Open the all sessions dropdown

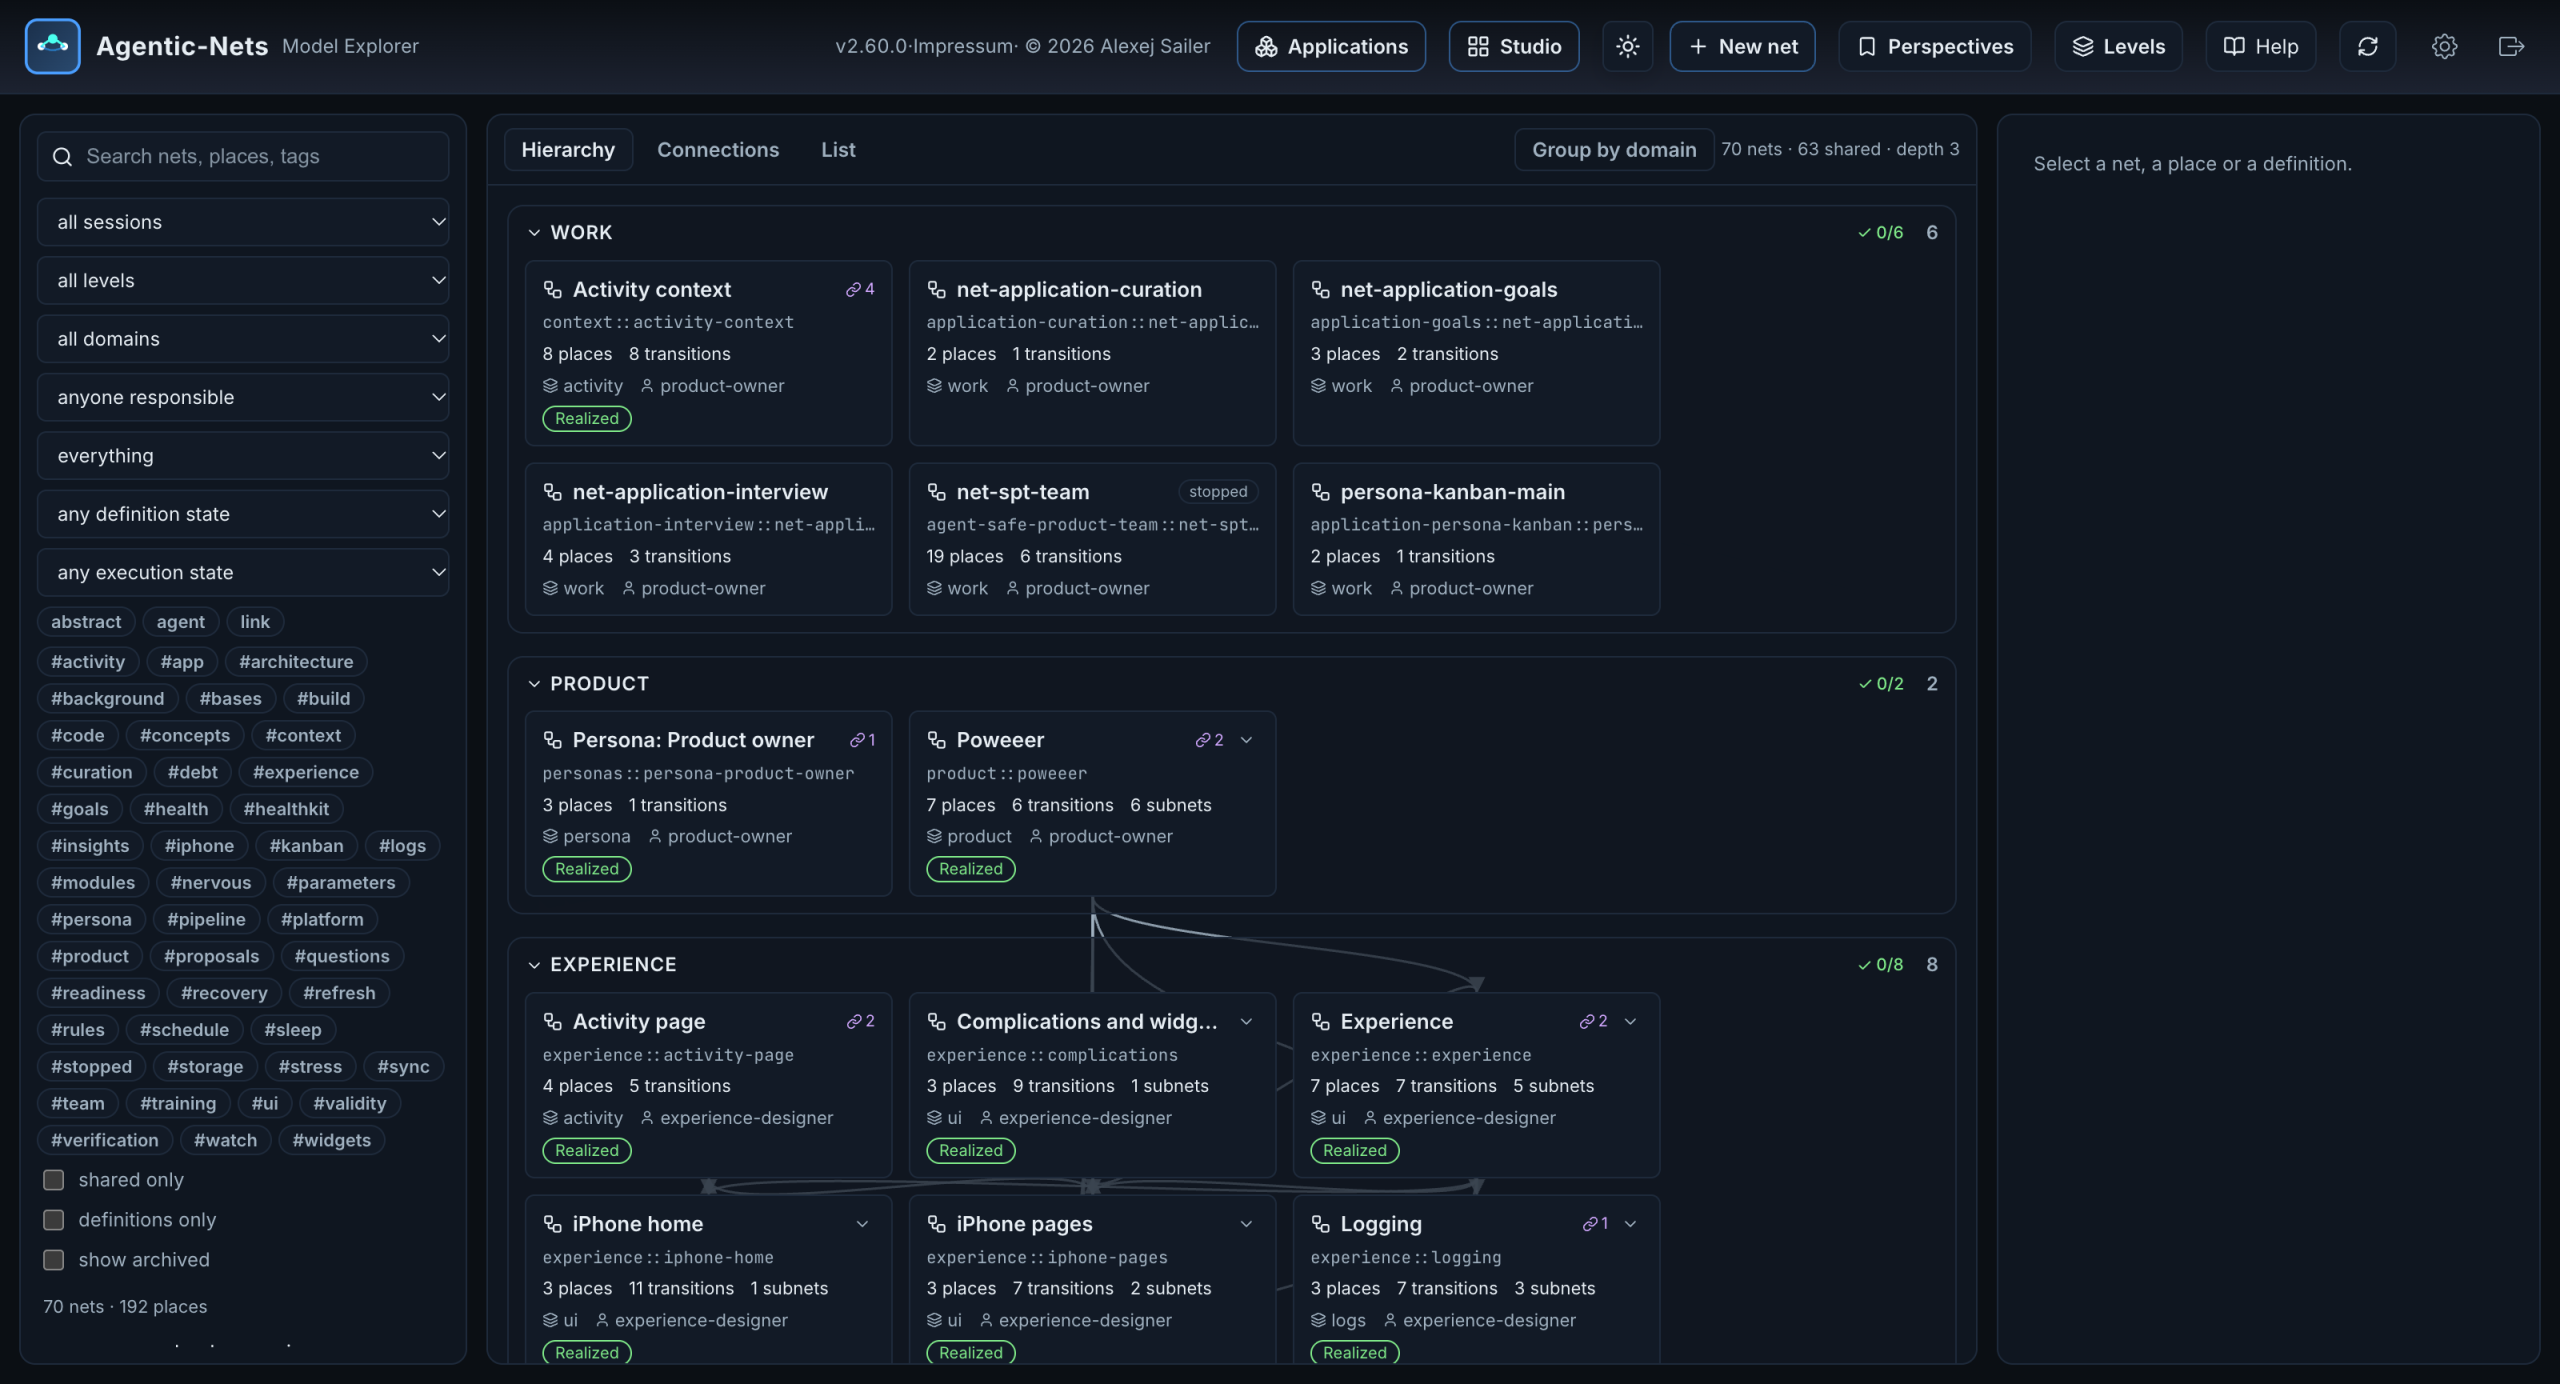tap(243, 222)
